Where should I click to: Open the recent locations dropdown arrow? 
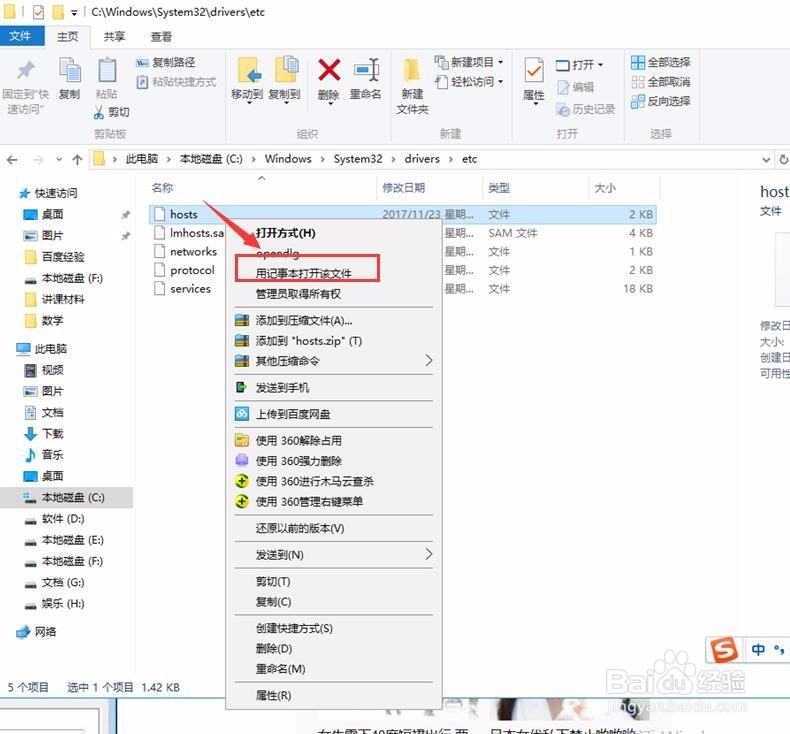59,160
